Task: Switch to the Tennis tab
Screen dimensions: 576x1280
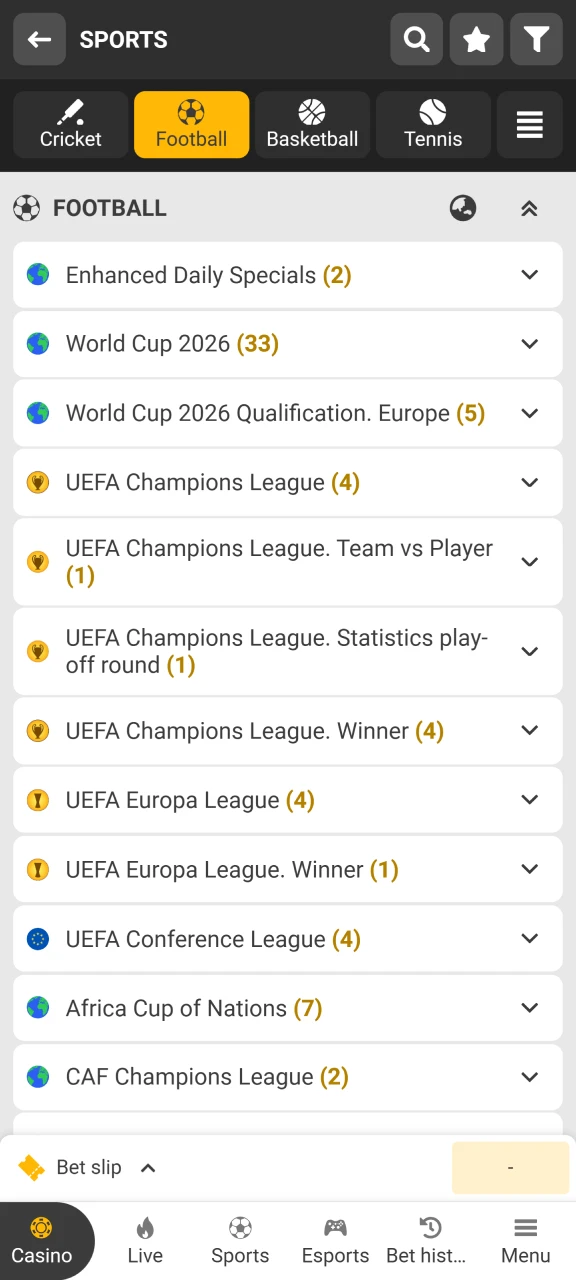Action: [432, 124]
